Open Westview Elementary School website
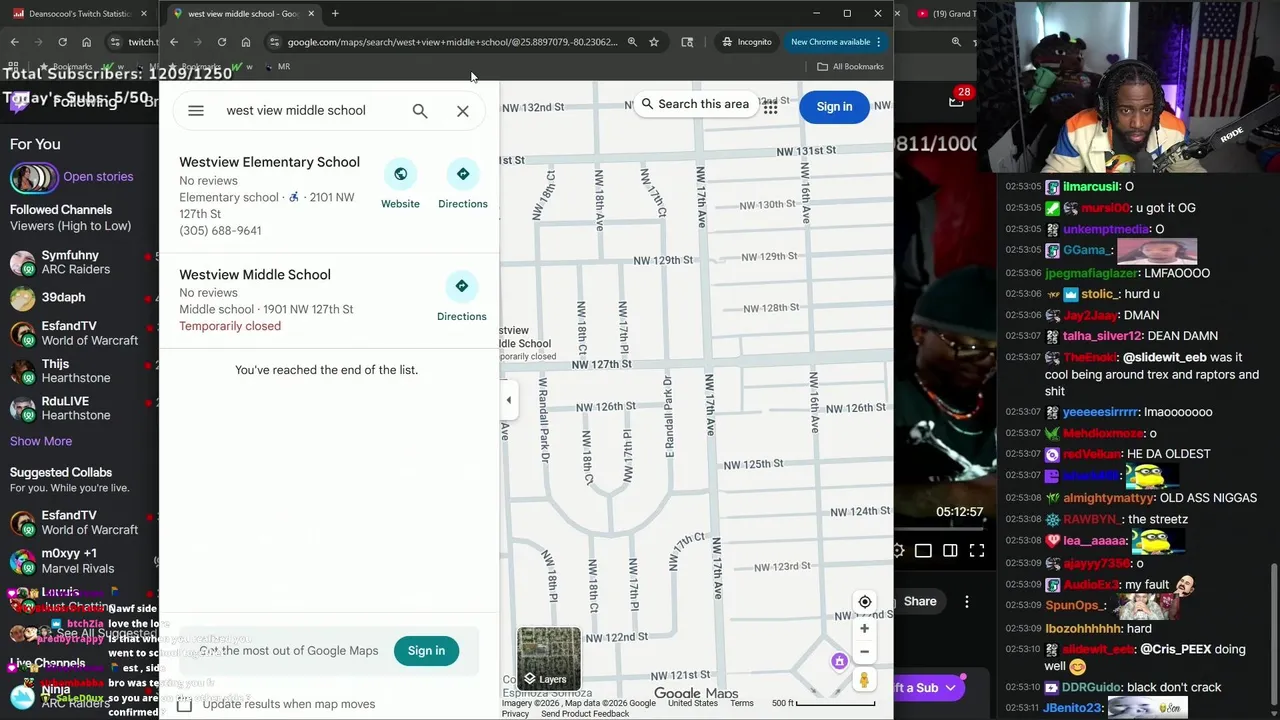Screen dimensions: 1280x720 pyautogui.click(x=400, y=185)
